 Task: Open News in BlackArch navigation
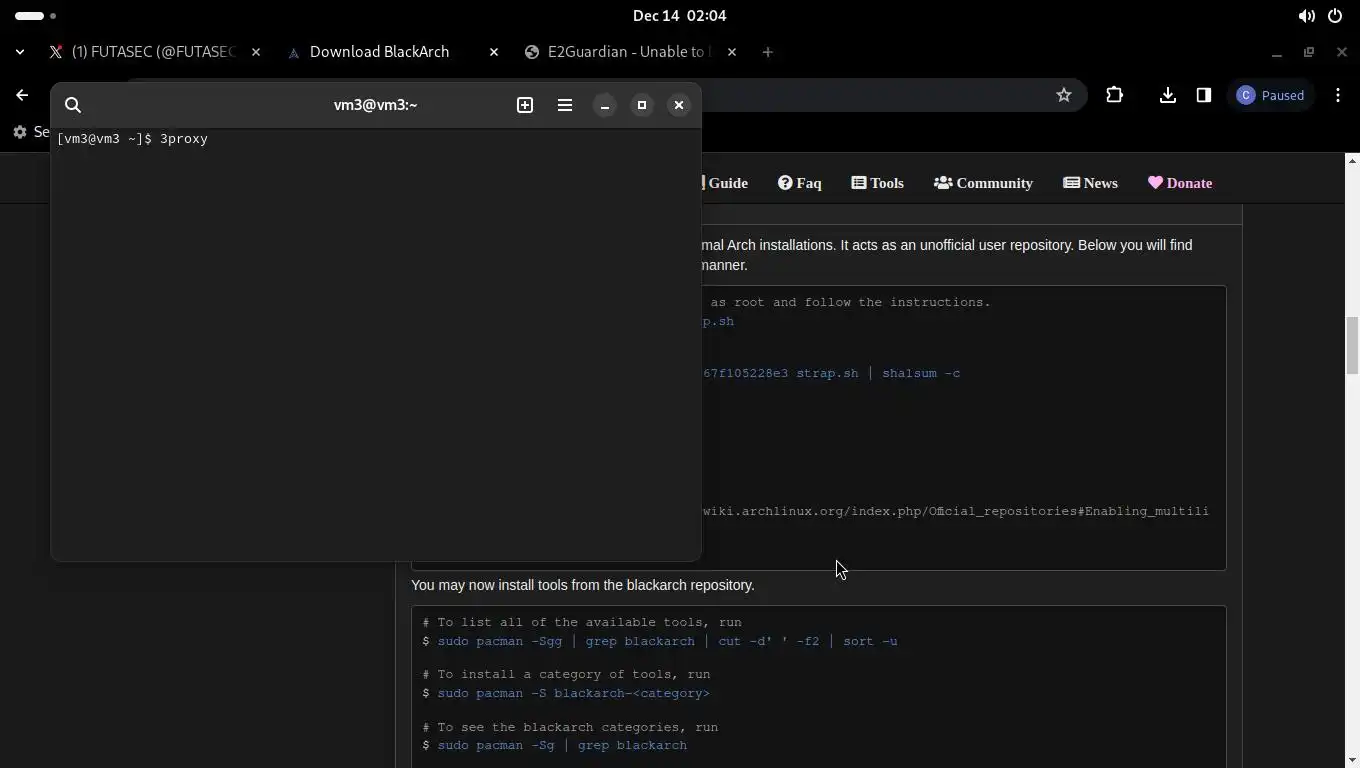point(1091,183)
